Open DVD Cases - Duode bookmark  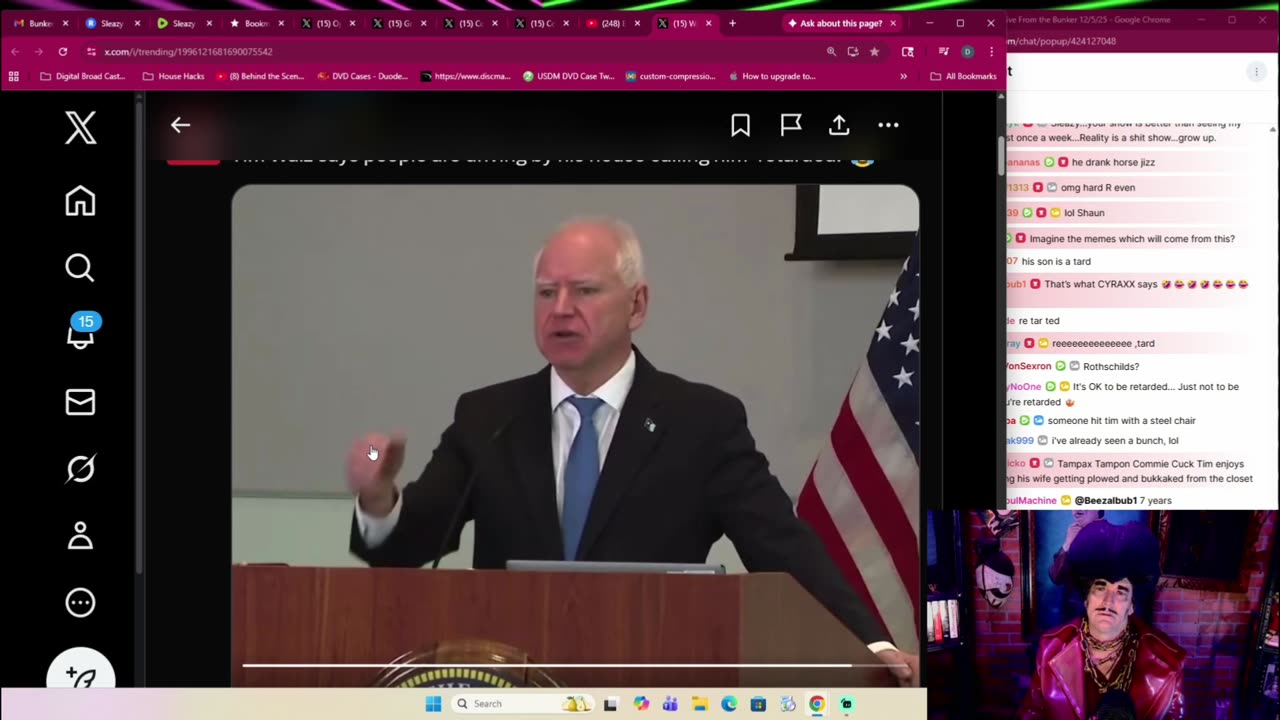(363, 76)
